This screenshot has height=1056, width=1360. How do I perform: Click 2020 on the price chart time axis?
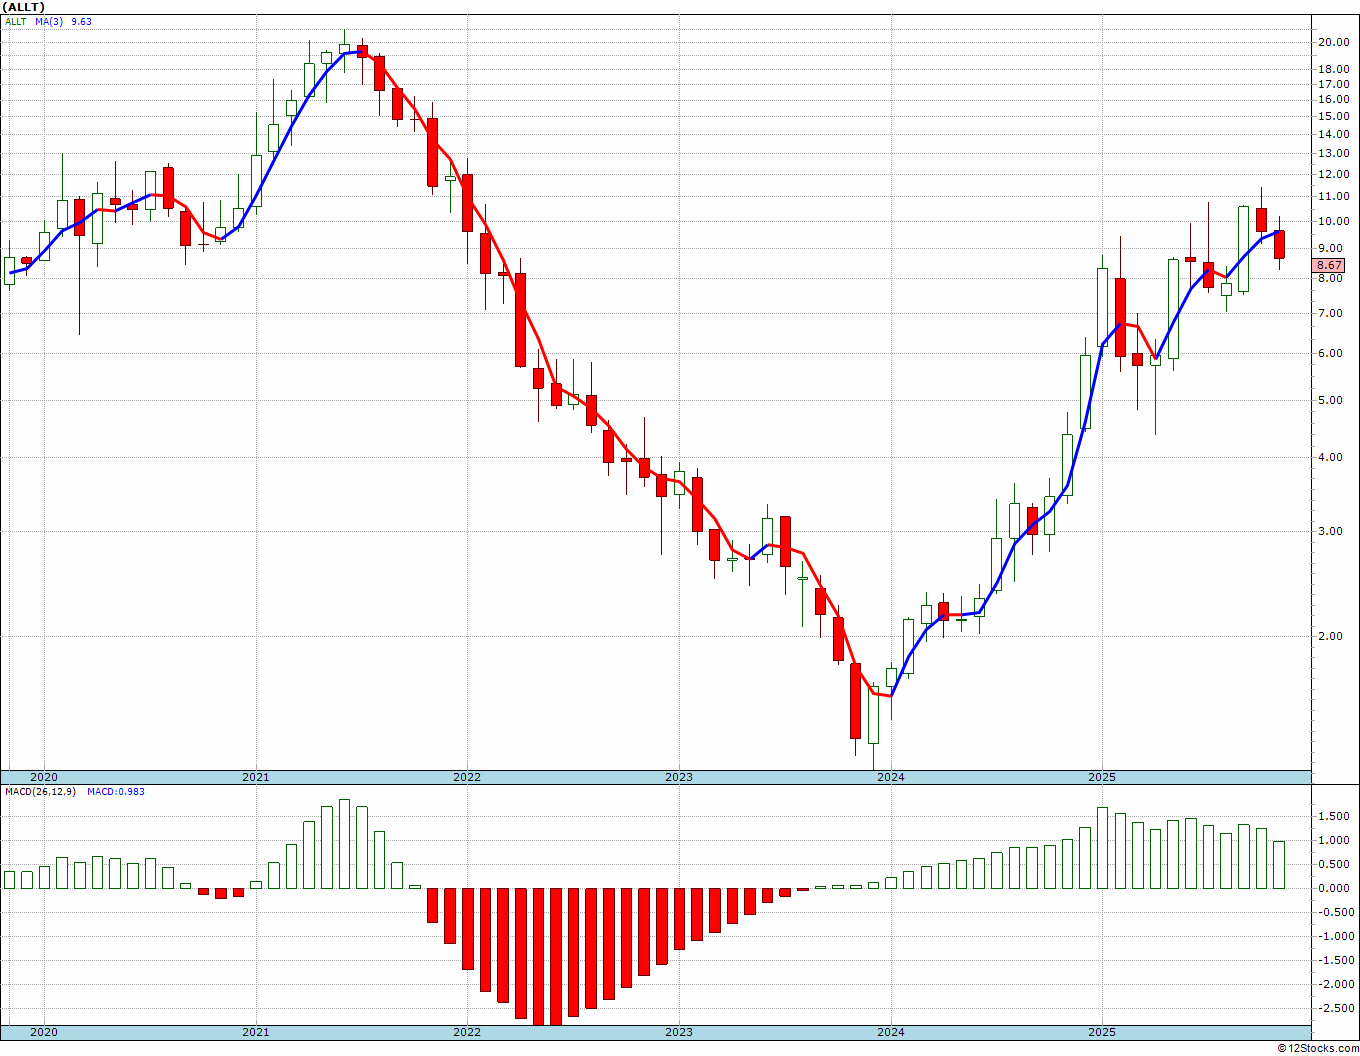(43, 777)
